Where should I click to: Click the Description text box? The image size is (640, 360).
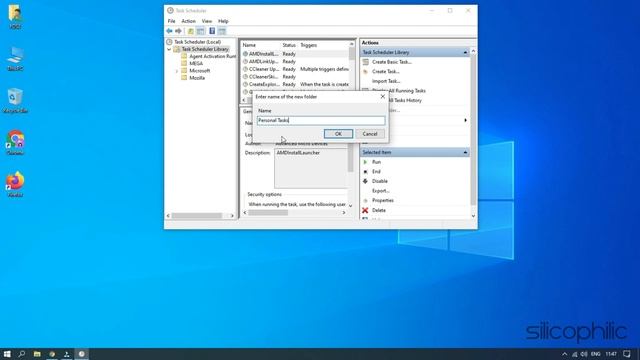(x=311, y=168)
